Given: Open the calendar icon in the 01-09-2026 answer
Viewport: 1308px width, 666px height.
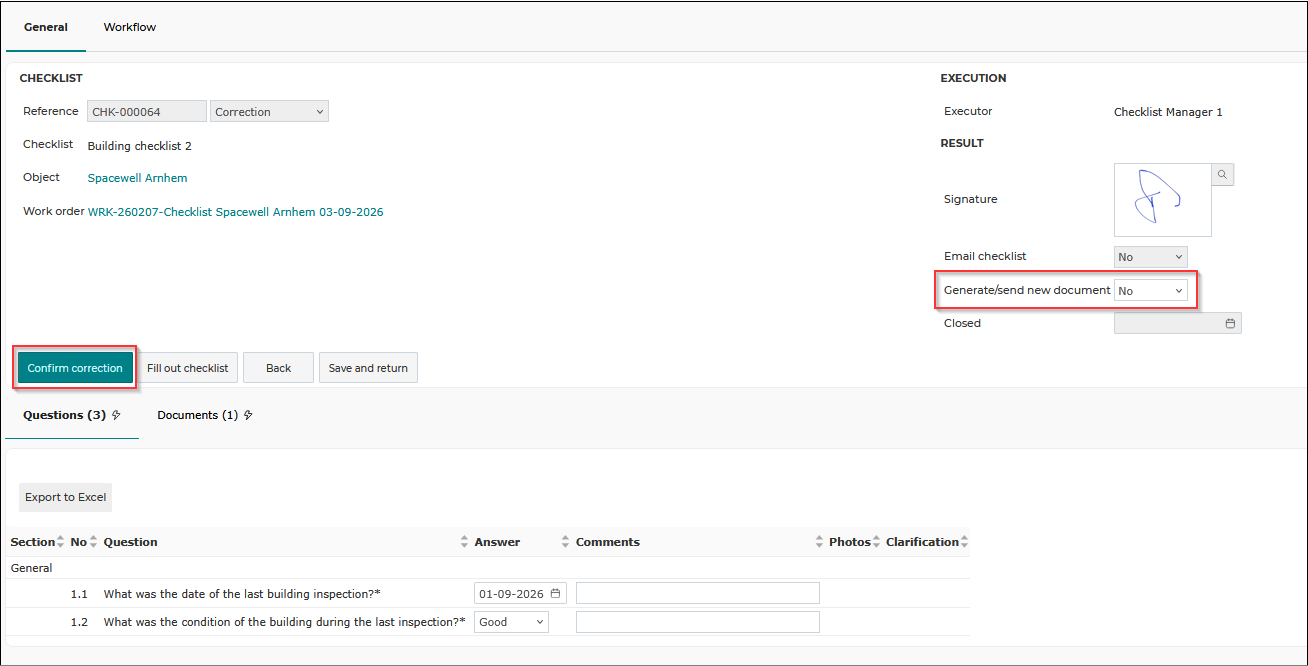Looking at the screenshot, I should (x=555, y=594).
